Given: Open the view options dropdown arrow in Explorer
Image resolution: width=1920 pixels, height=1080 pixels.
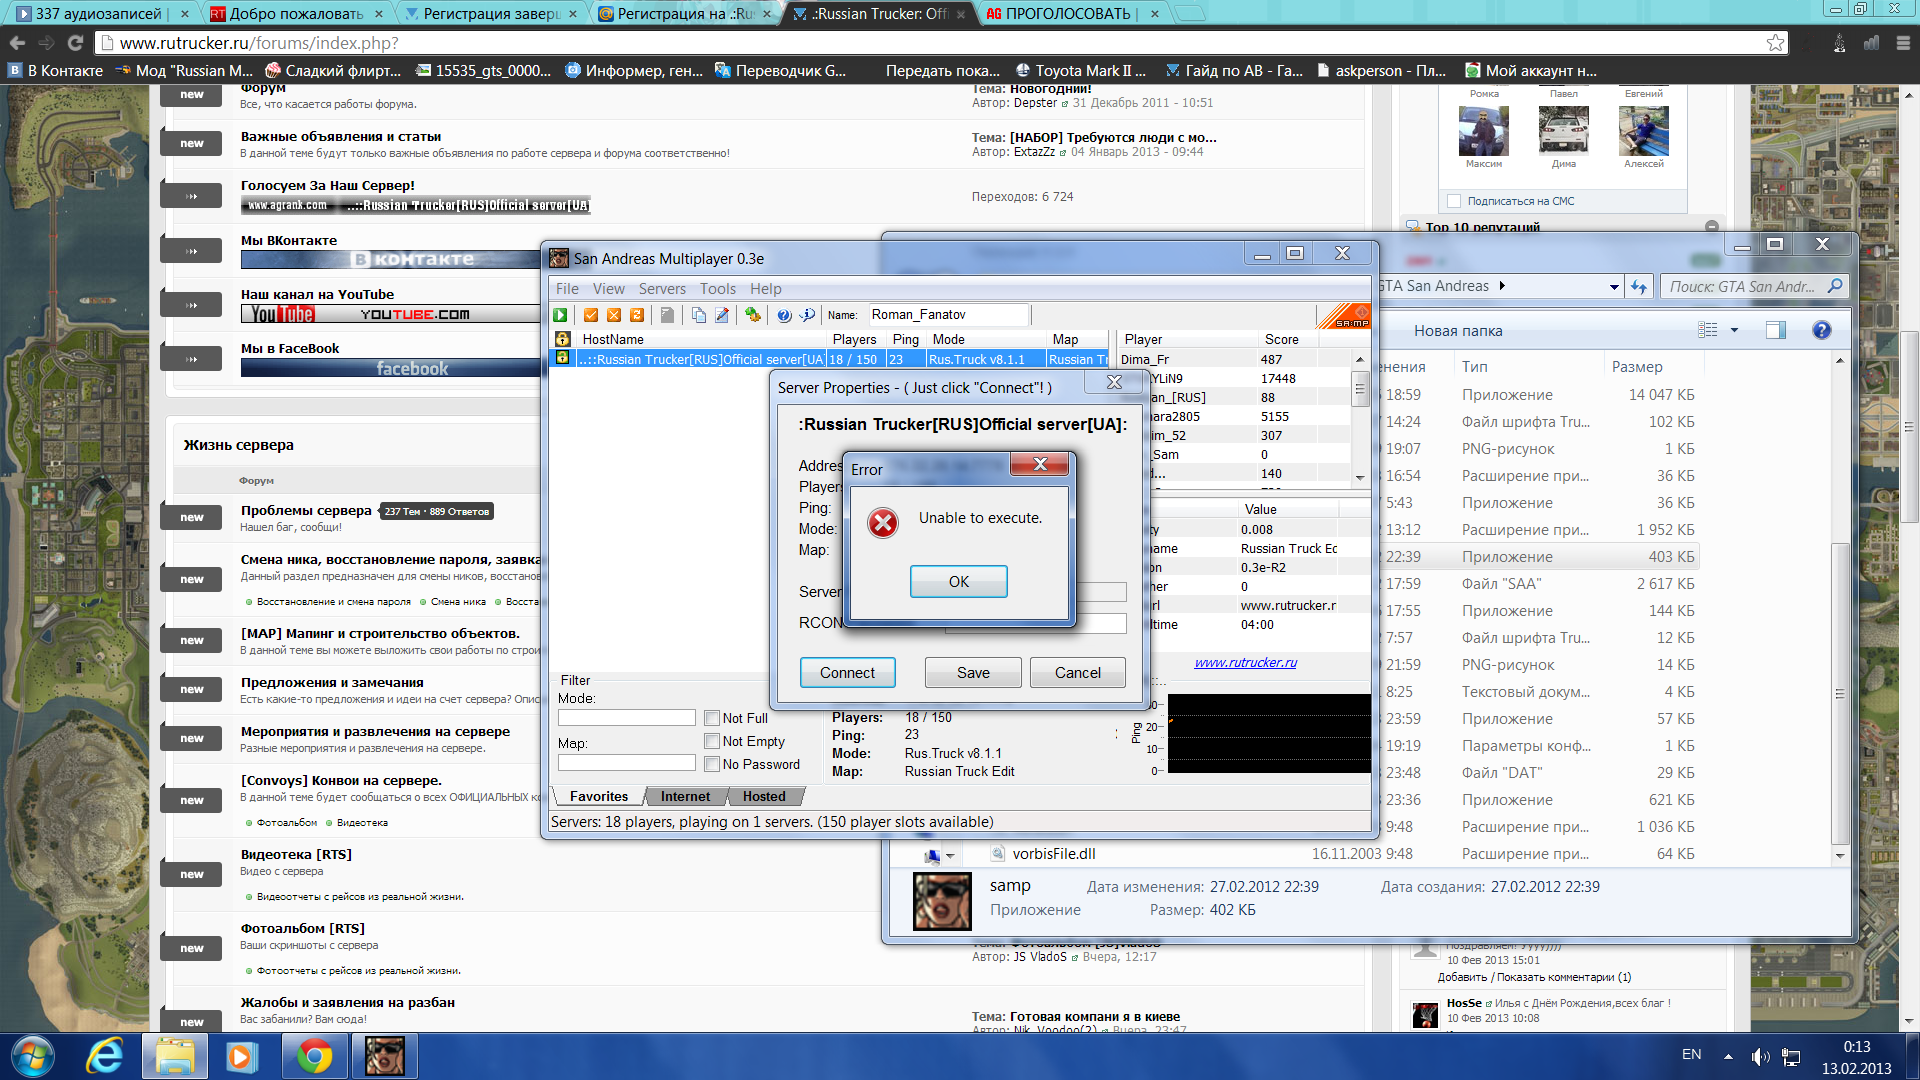Looking at the screenshot, I should click(1735, 330).
